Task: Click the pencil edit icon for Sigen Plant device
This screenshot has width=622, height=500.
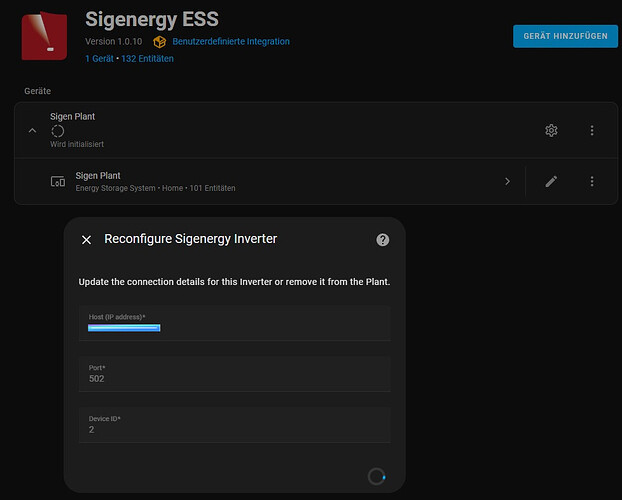Action: [551, 181]
